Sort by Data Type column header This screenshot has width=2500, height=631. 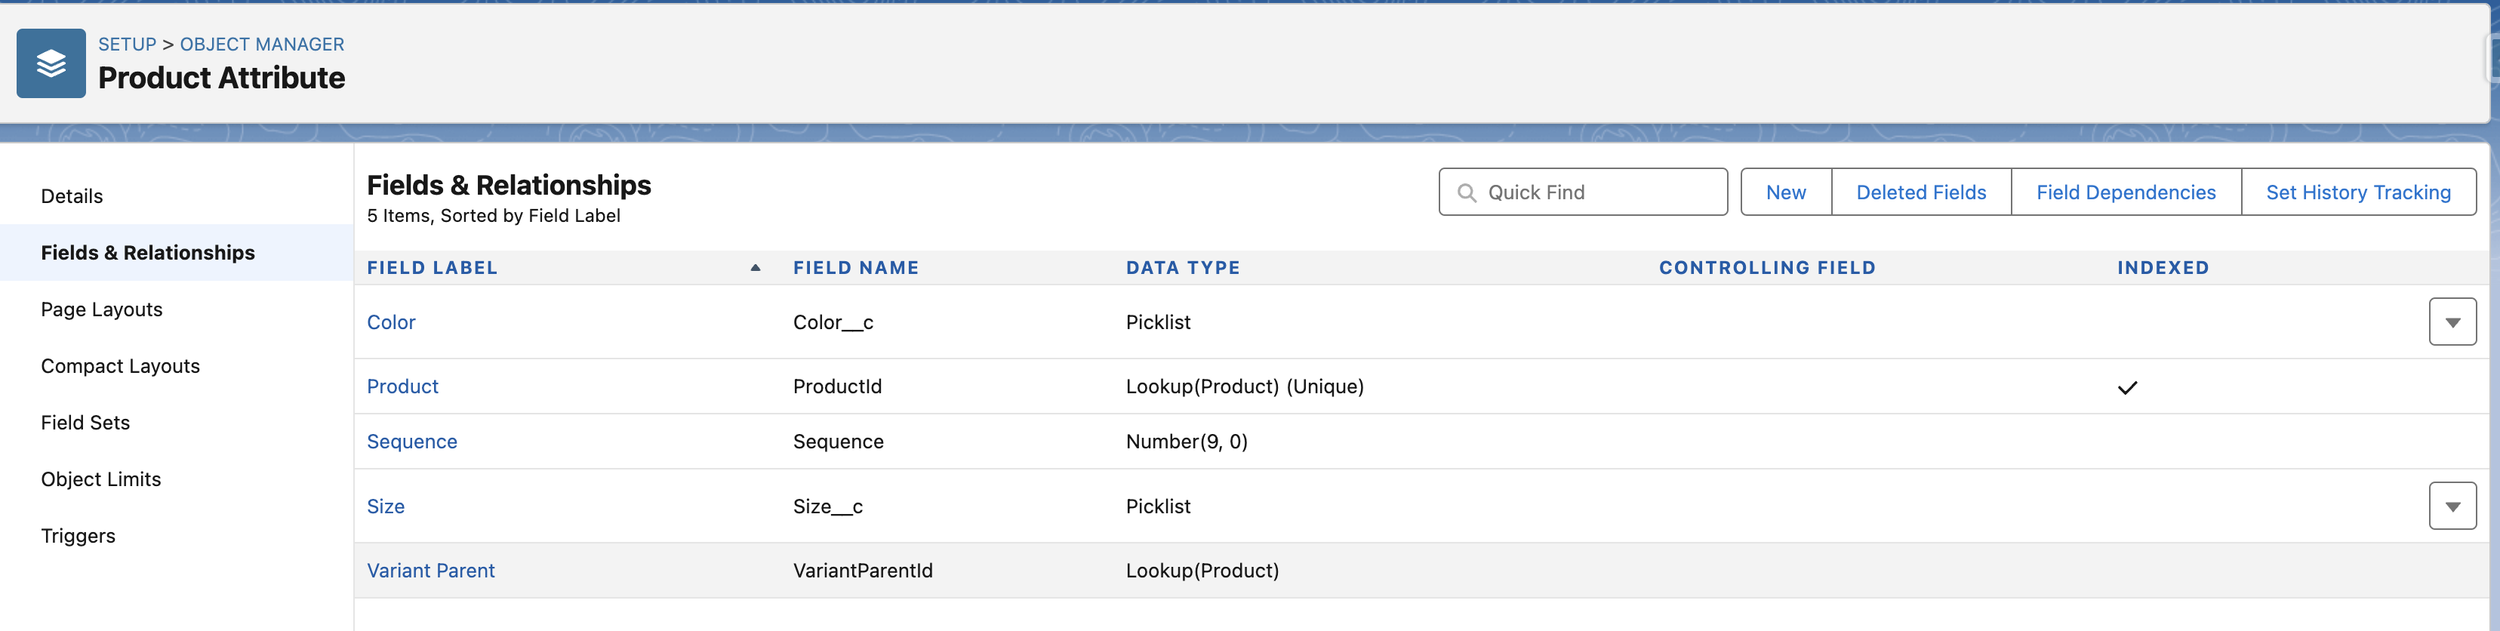pyautogui.click(x=1183, y=268)
